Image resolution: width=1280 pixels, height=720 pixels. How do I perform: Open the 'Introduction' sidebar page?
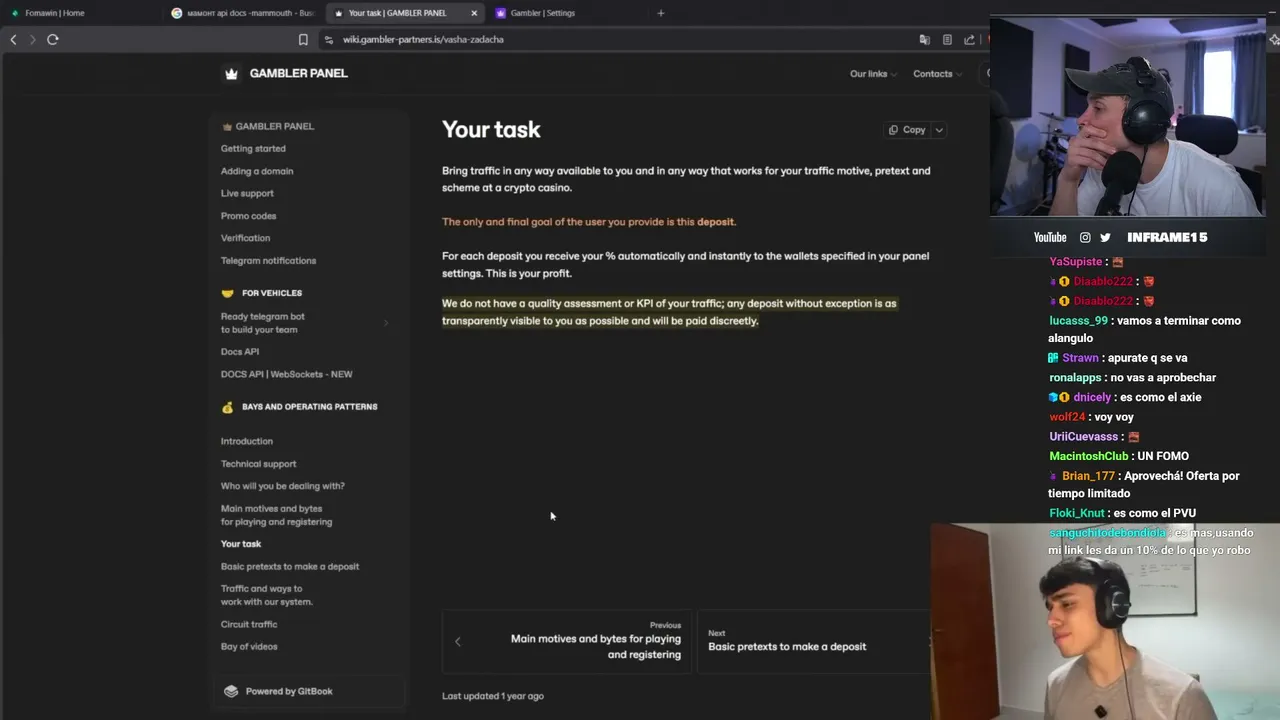point(247,441)
